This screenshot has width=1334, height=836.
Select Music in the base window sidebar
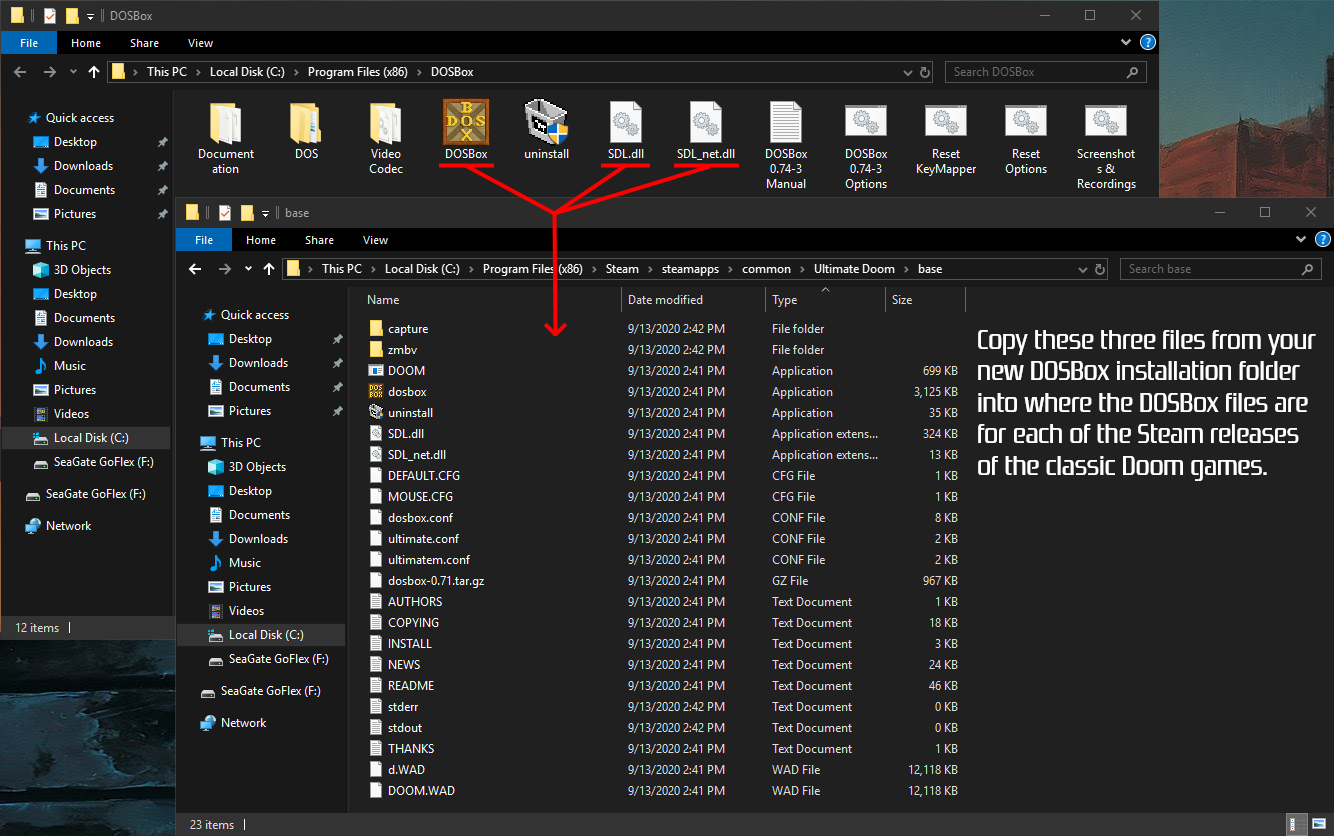pyautogui.click(x=244, y=563)
